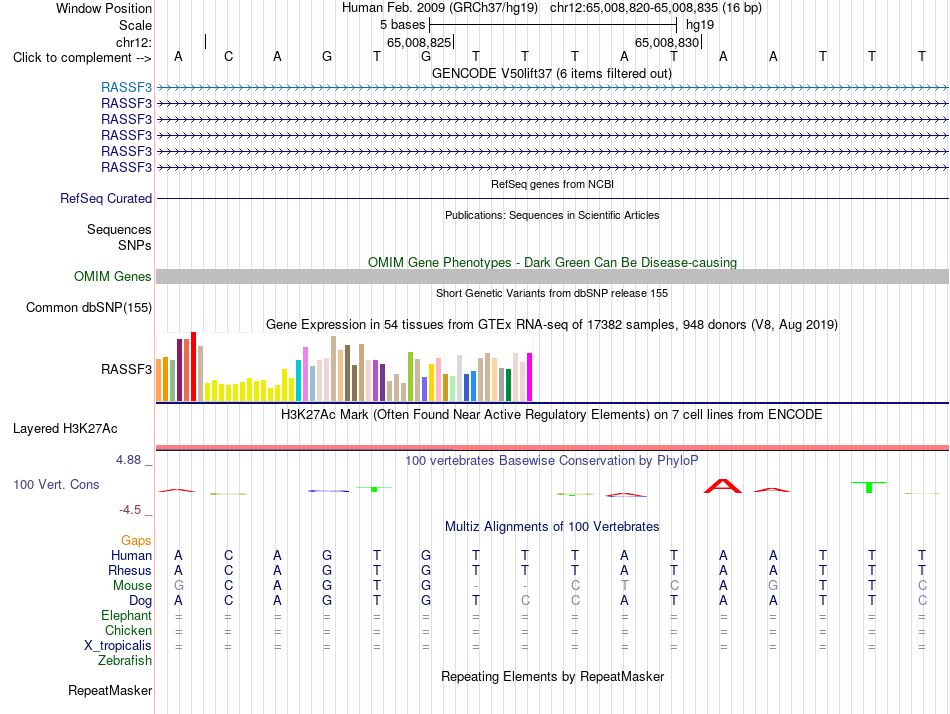Screen dimensions: 950x714
Task: Click the tallest red bar in GTEx chart
Action: click(193, 366)
